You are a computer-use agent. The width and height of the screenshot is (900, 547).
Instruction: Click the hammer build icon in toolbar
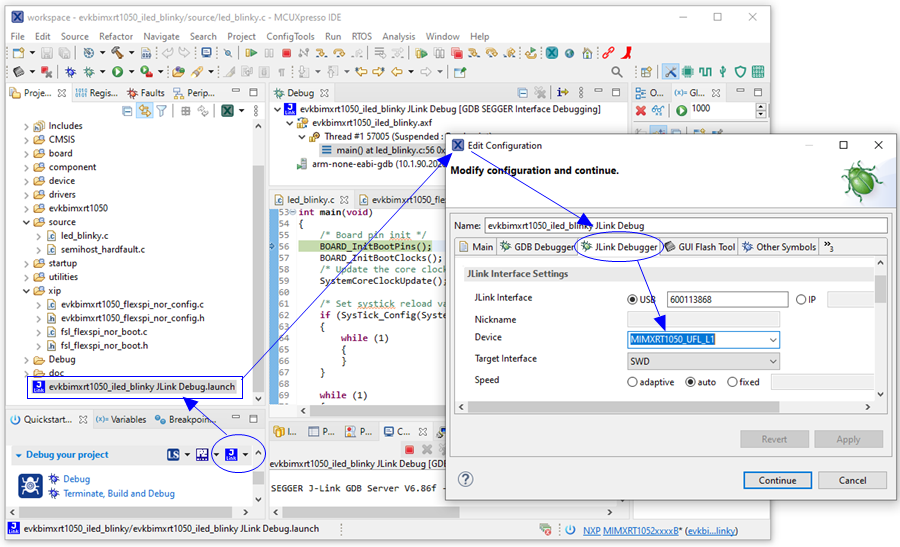coord(117,53)
